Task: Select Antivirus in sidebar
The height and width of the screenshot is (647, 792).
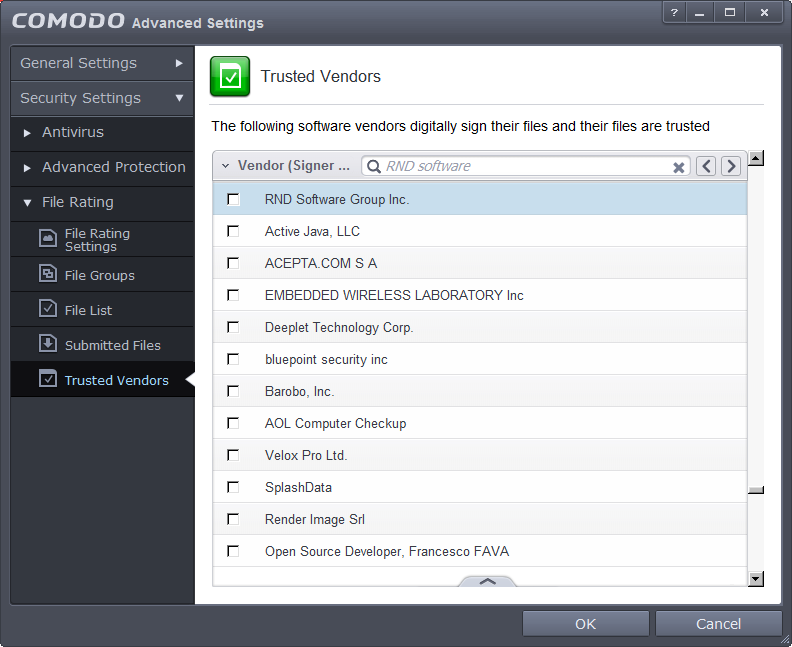Action: (x=102, y=132)
